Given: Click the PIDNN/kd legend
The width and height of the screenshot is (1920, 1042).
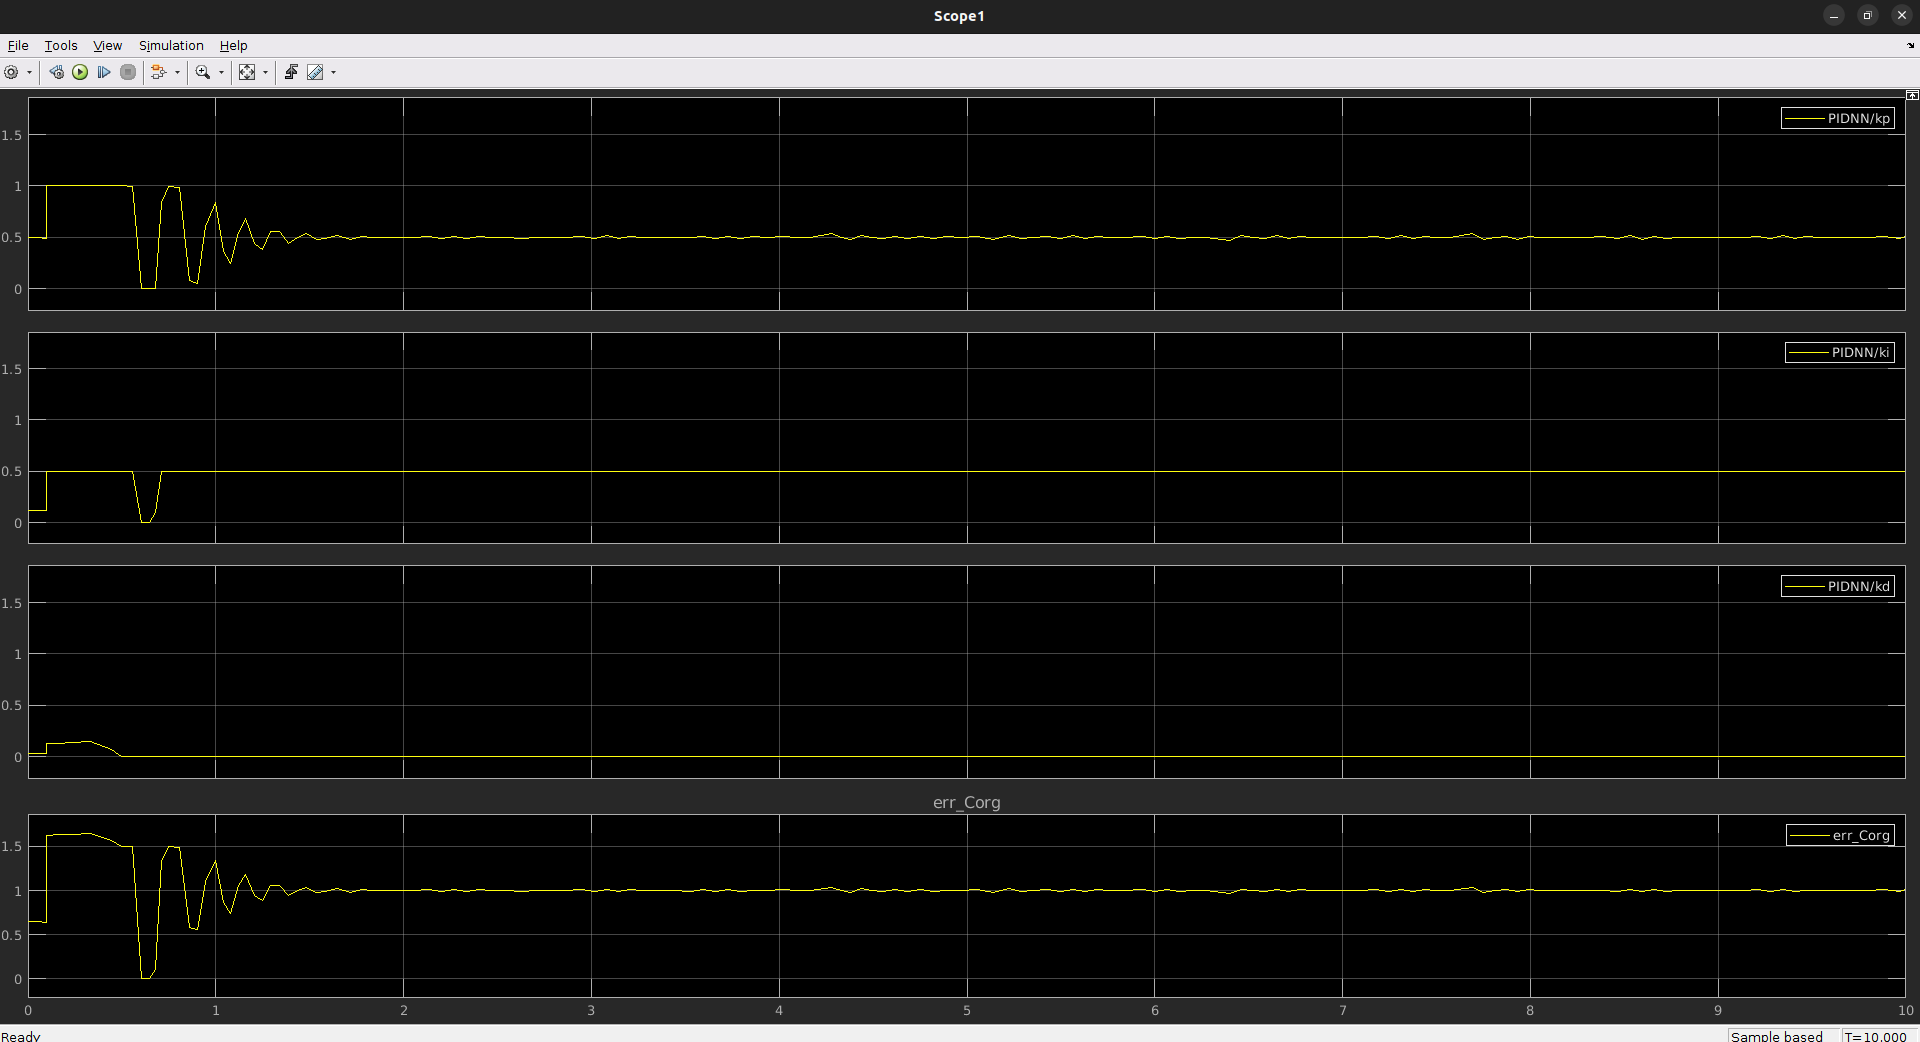Looking at the screenshot, I should (1838, 586).
